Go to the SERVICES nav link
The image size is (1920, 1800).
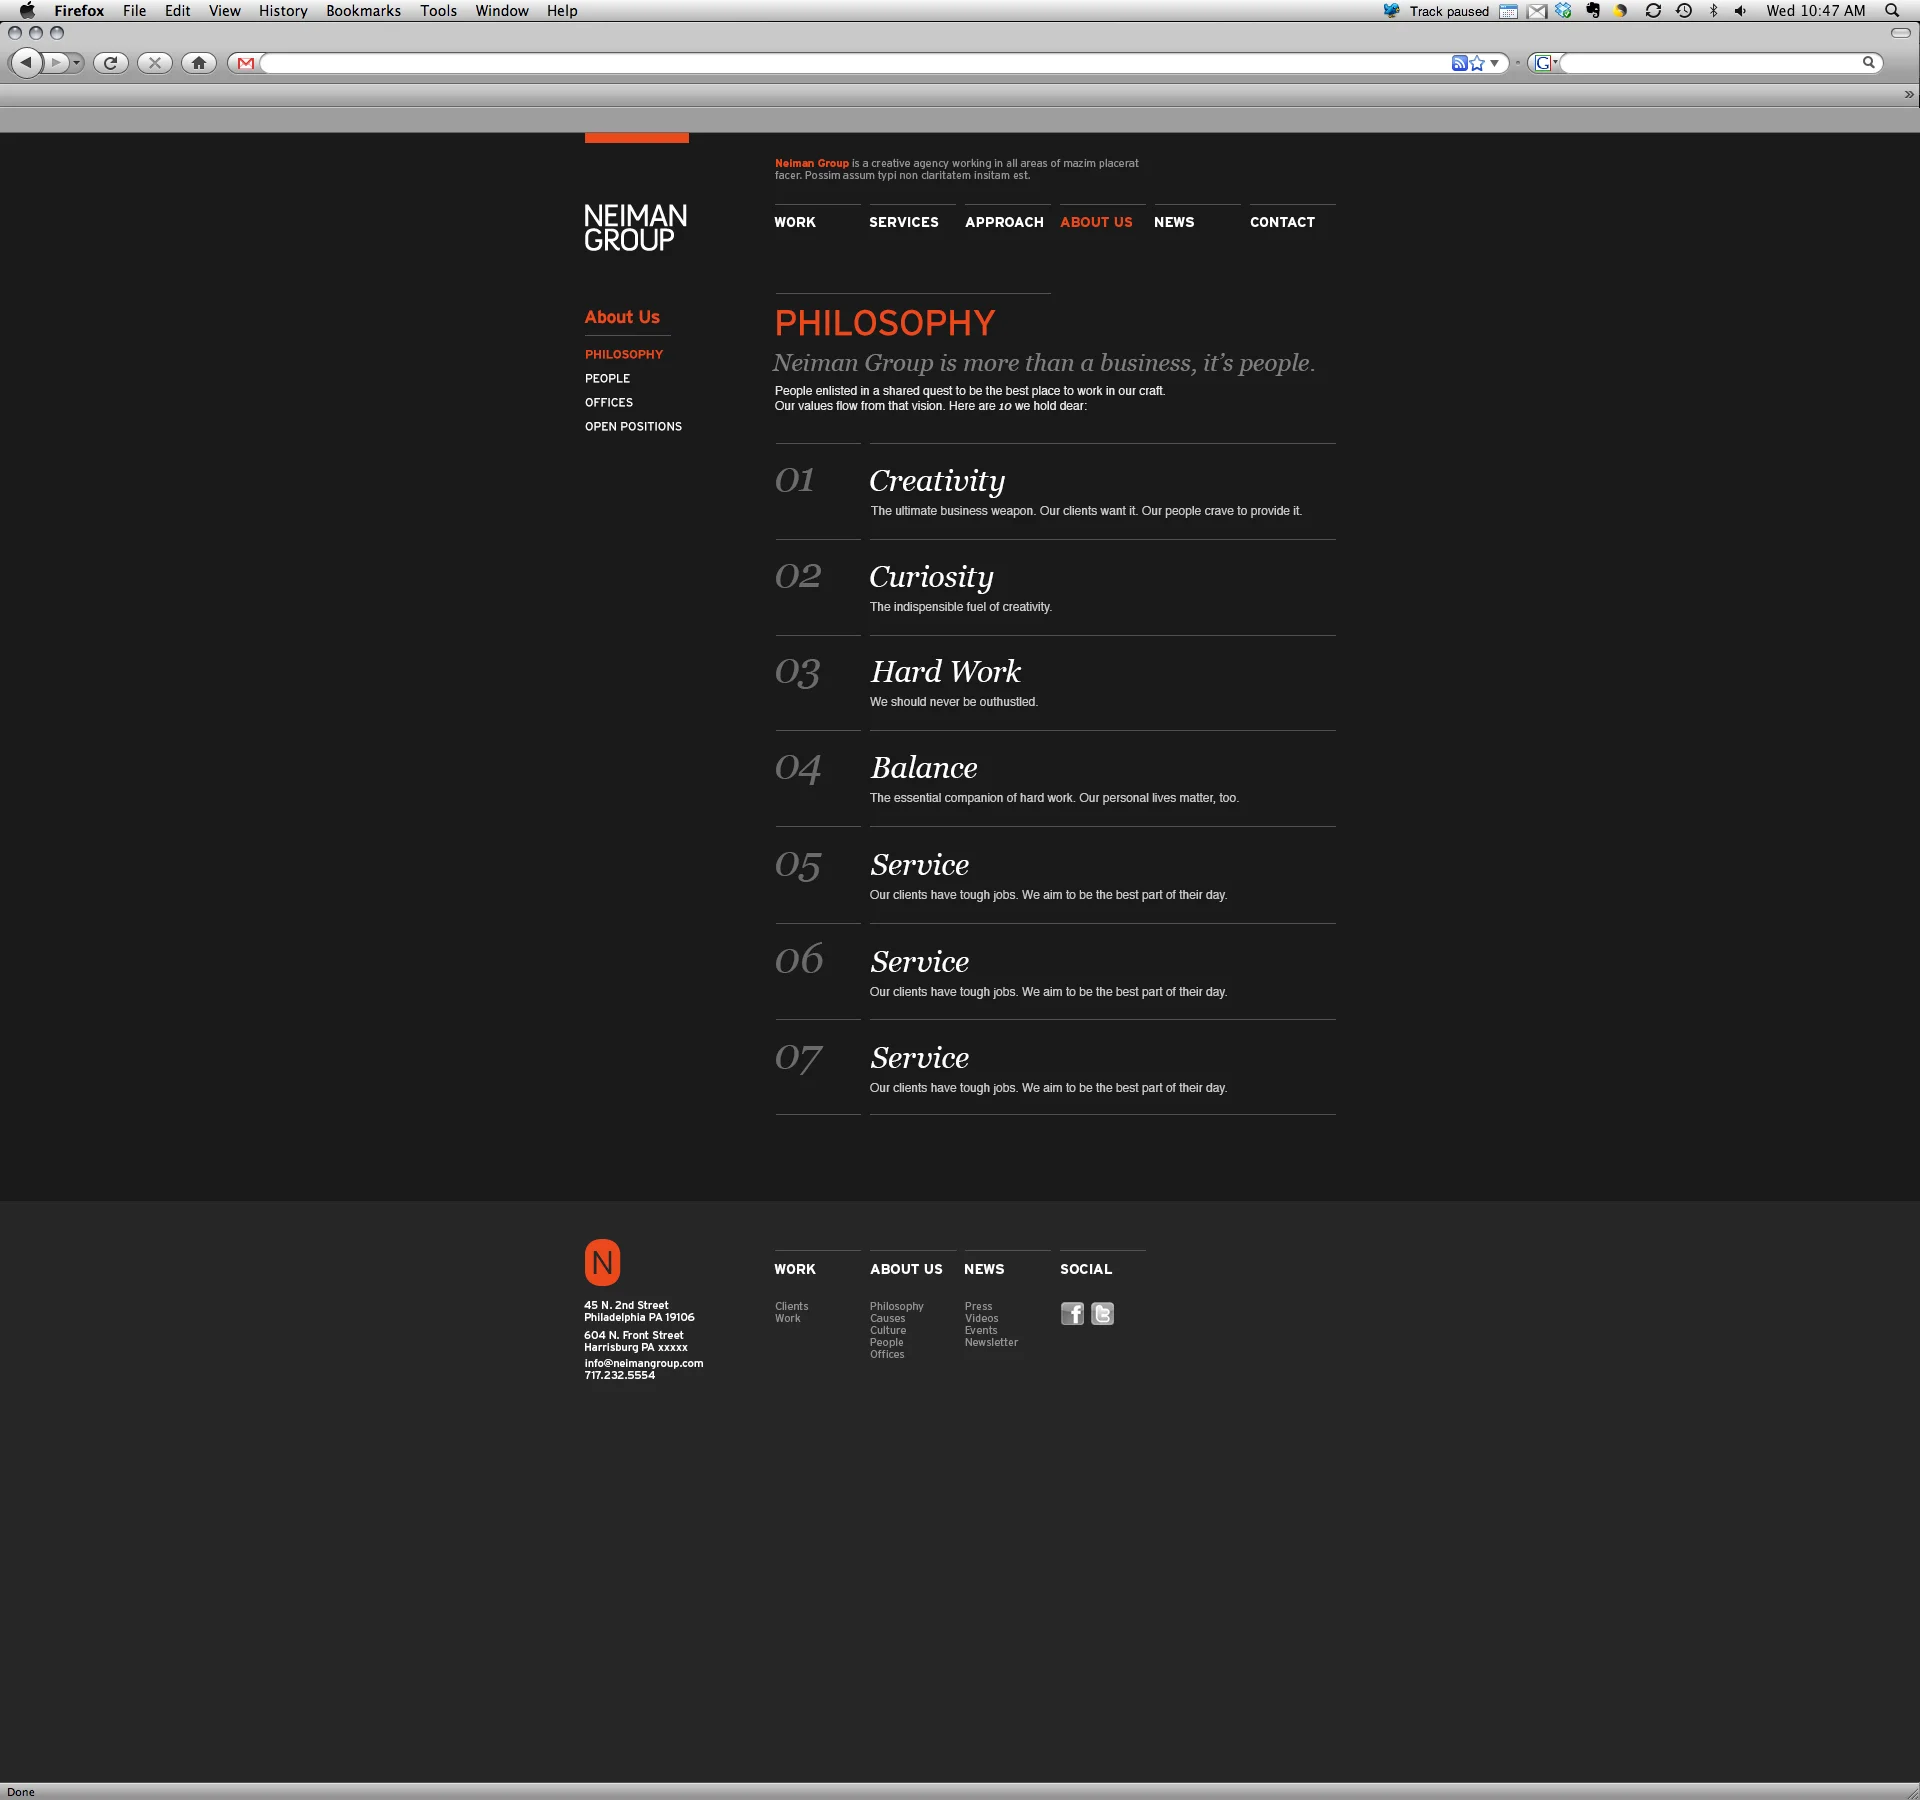tap(903, 222)
